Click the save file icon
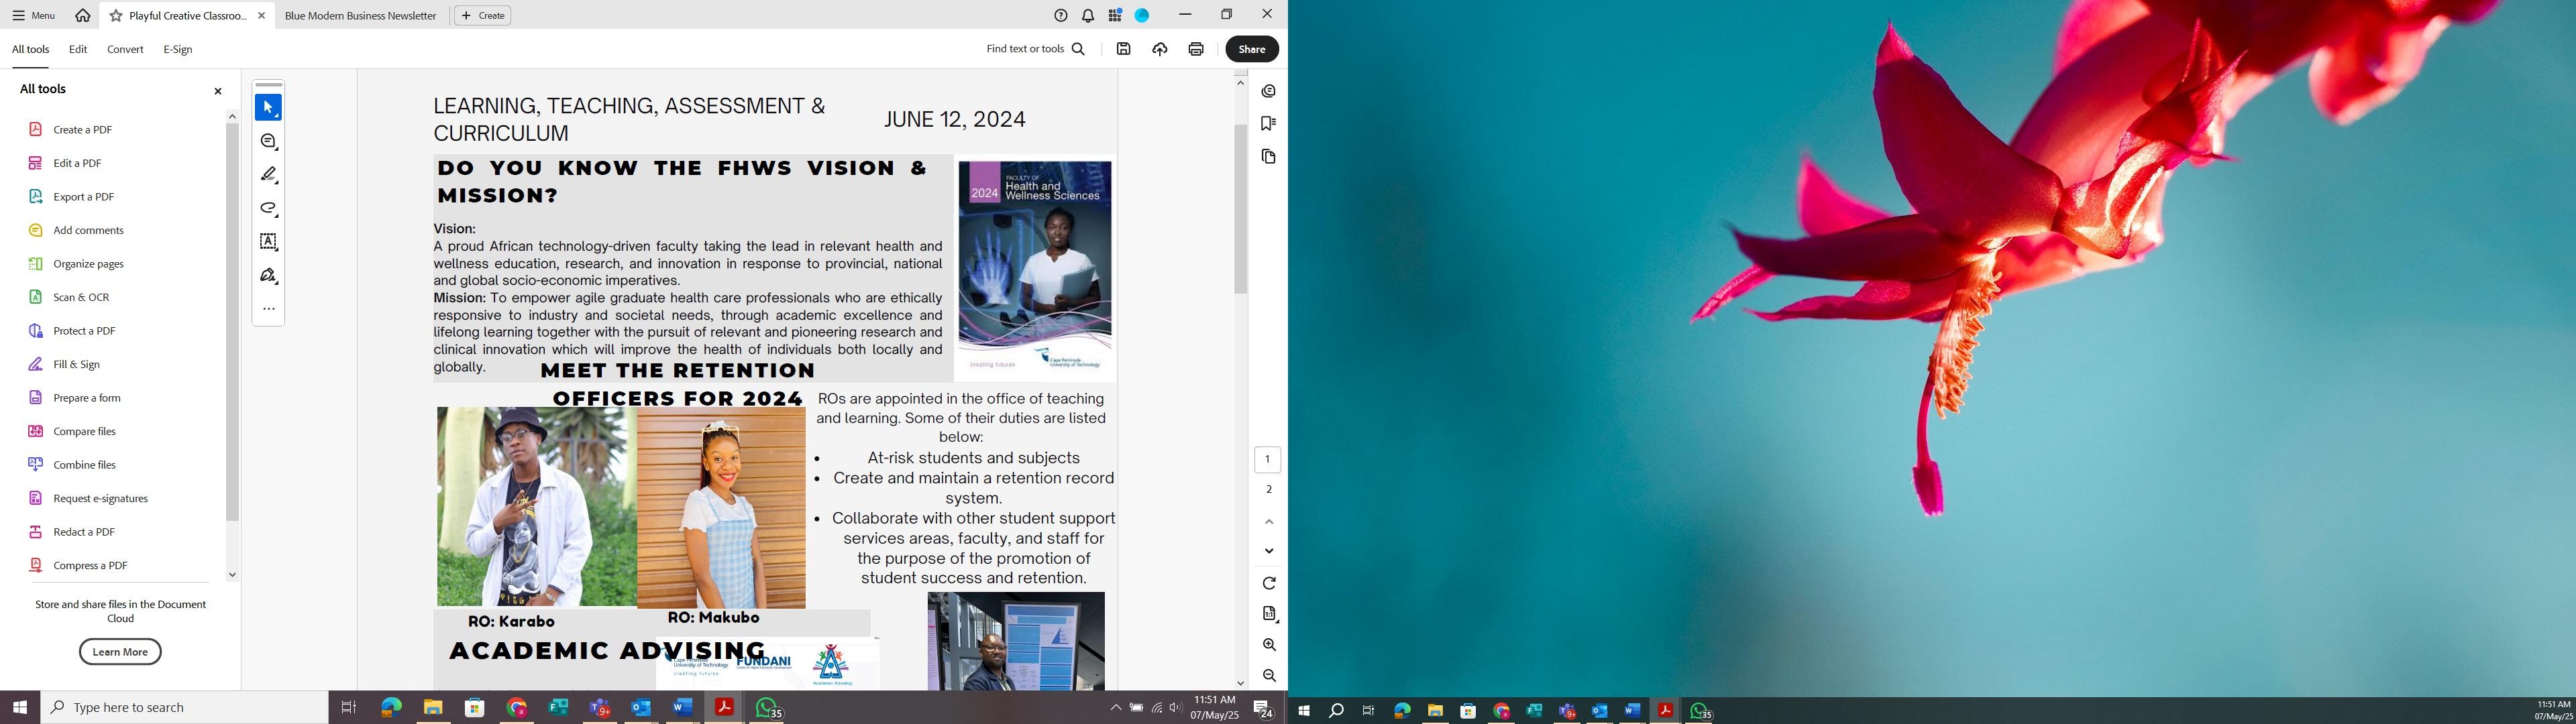2576x724 pixels. pos(1123,49)
